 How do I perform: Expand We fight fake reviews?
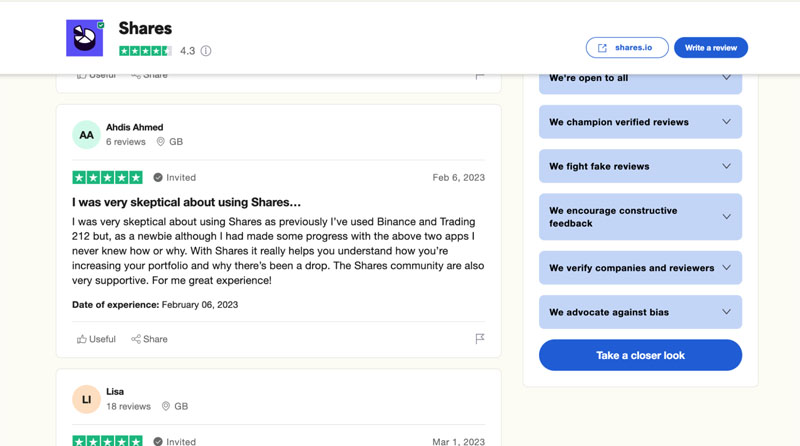(x=640, y=166)
